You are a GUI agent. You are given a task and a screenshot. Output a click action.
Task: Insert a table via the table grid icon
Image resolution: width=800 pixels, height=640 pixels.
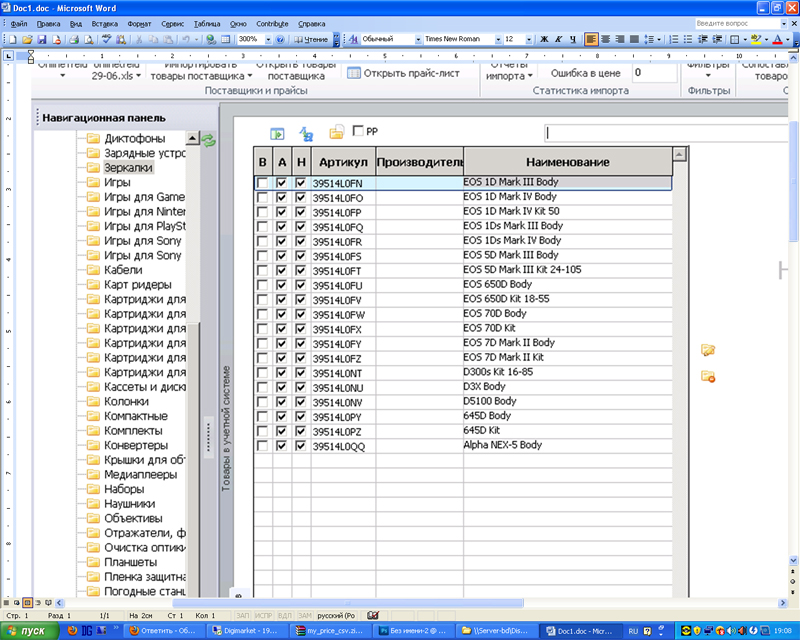tap(226, 39)
